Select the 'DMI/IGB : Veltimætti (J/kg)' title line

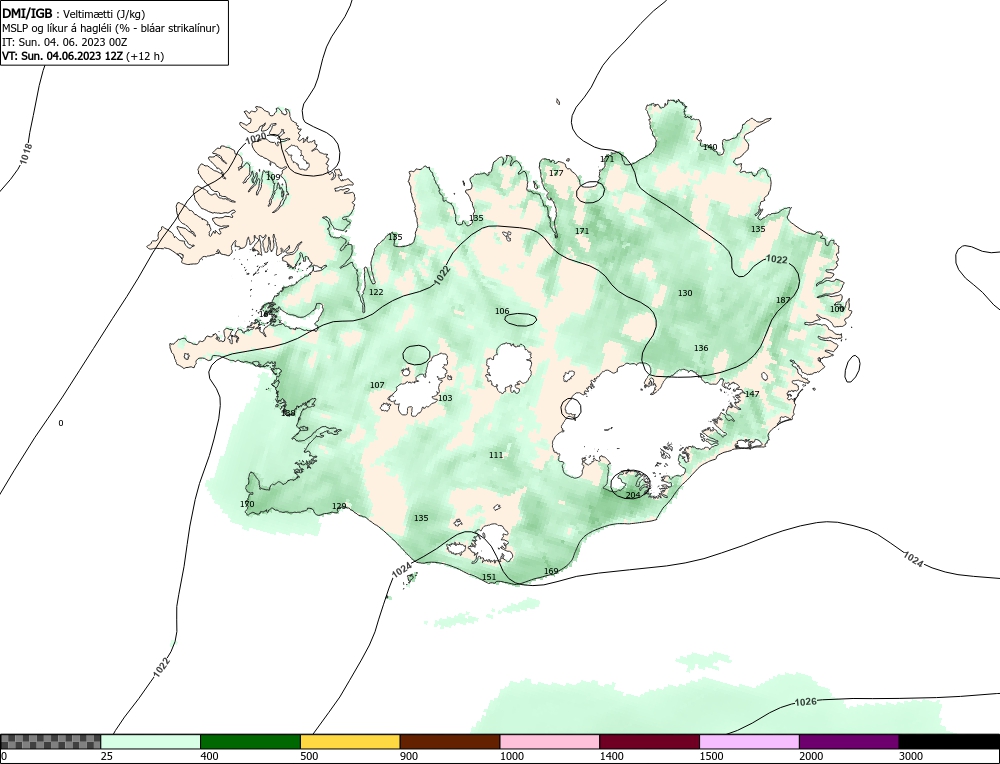coord(74,13)
